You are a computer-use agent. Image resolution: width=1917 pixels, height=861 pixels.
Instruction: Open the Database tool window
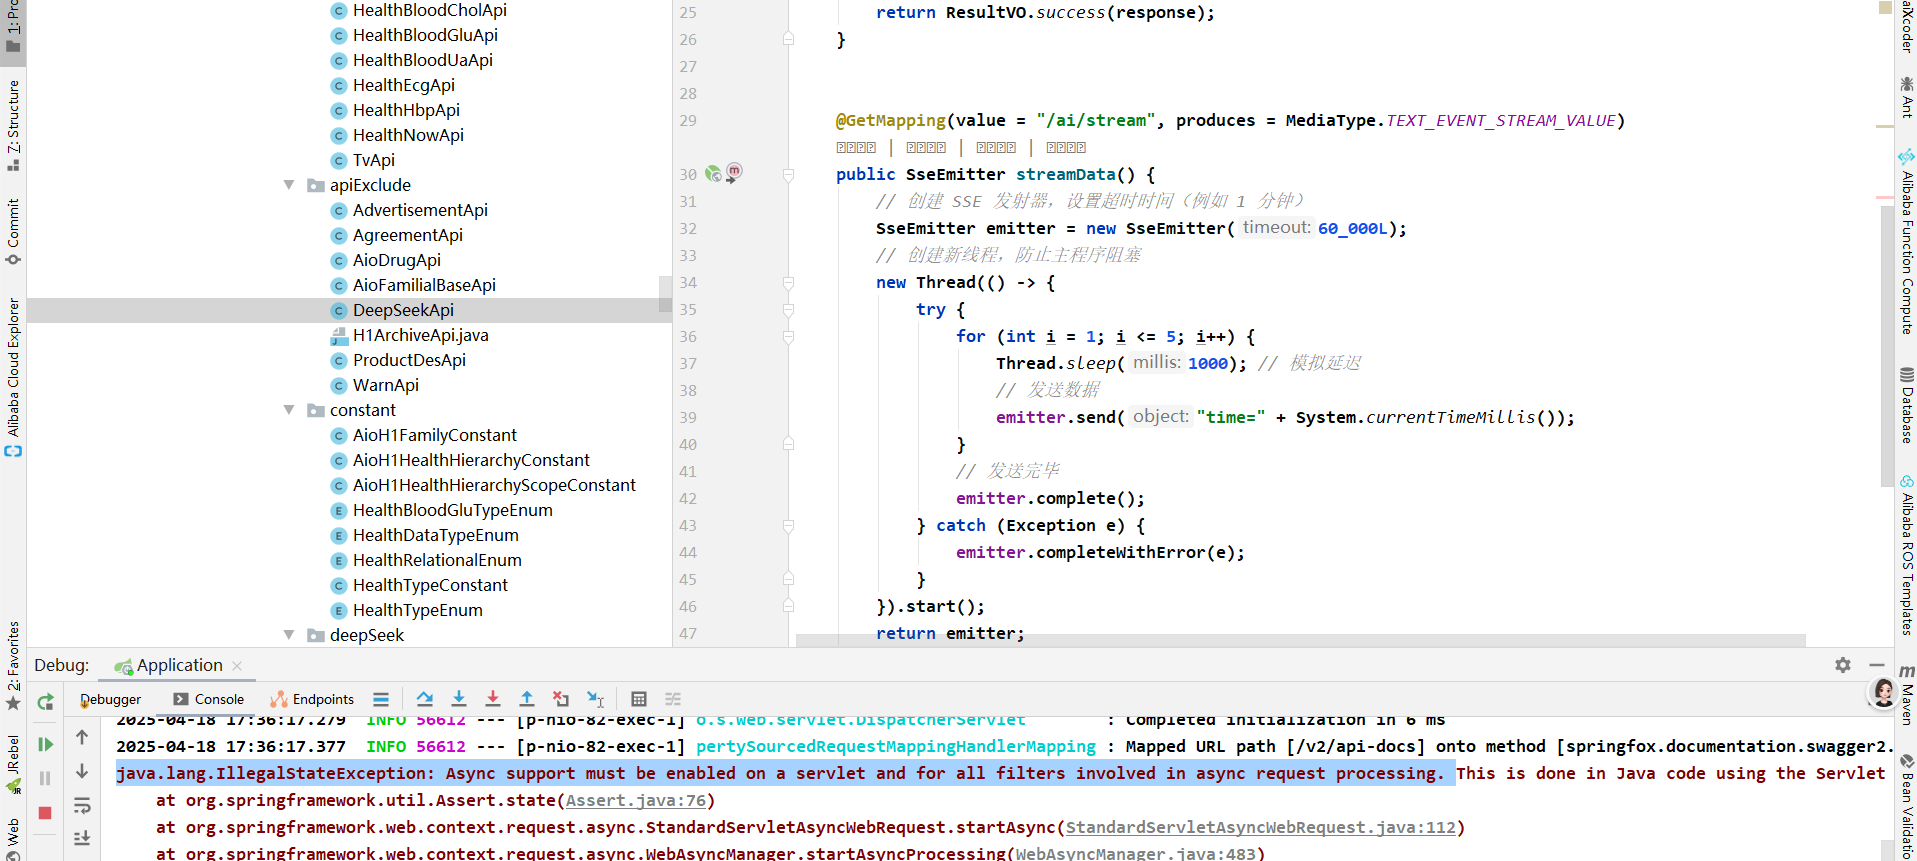(x=1906, y=405)
